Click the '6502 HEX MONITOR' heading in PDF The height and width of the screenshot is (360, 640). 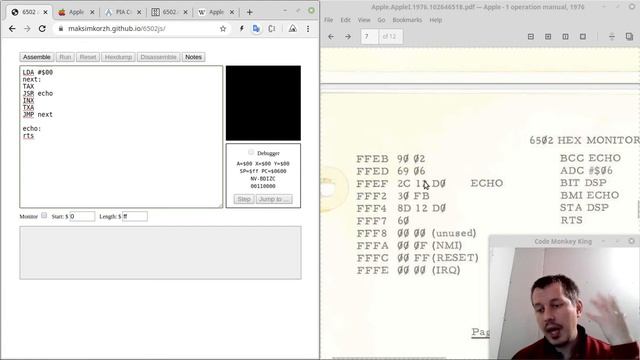(x=584, y=140)
